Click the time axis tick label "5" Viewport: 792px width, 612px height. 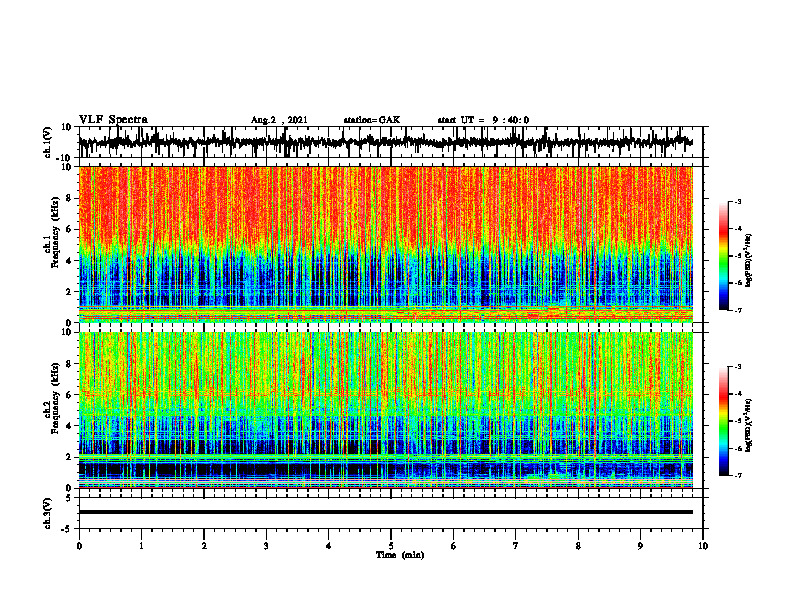(391, 546)
